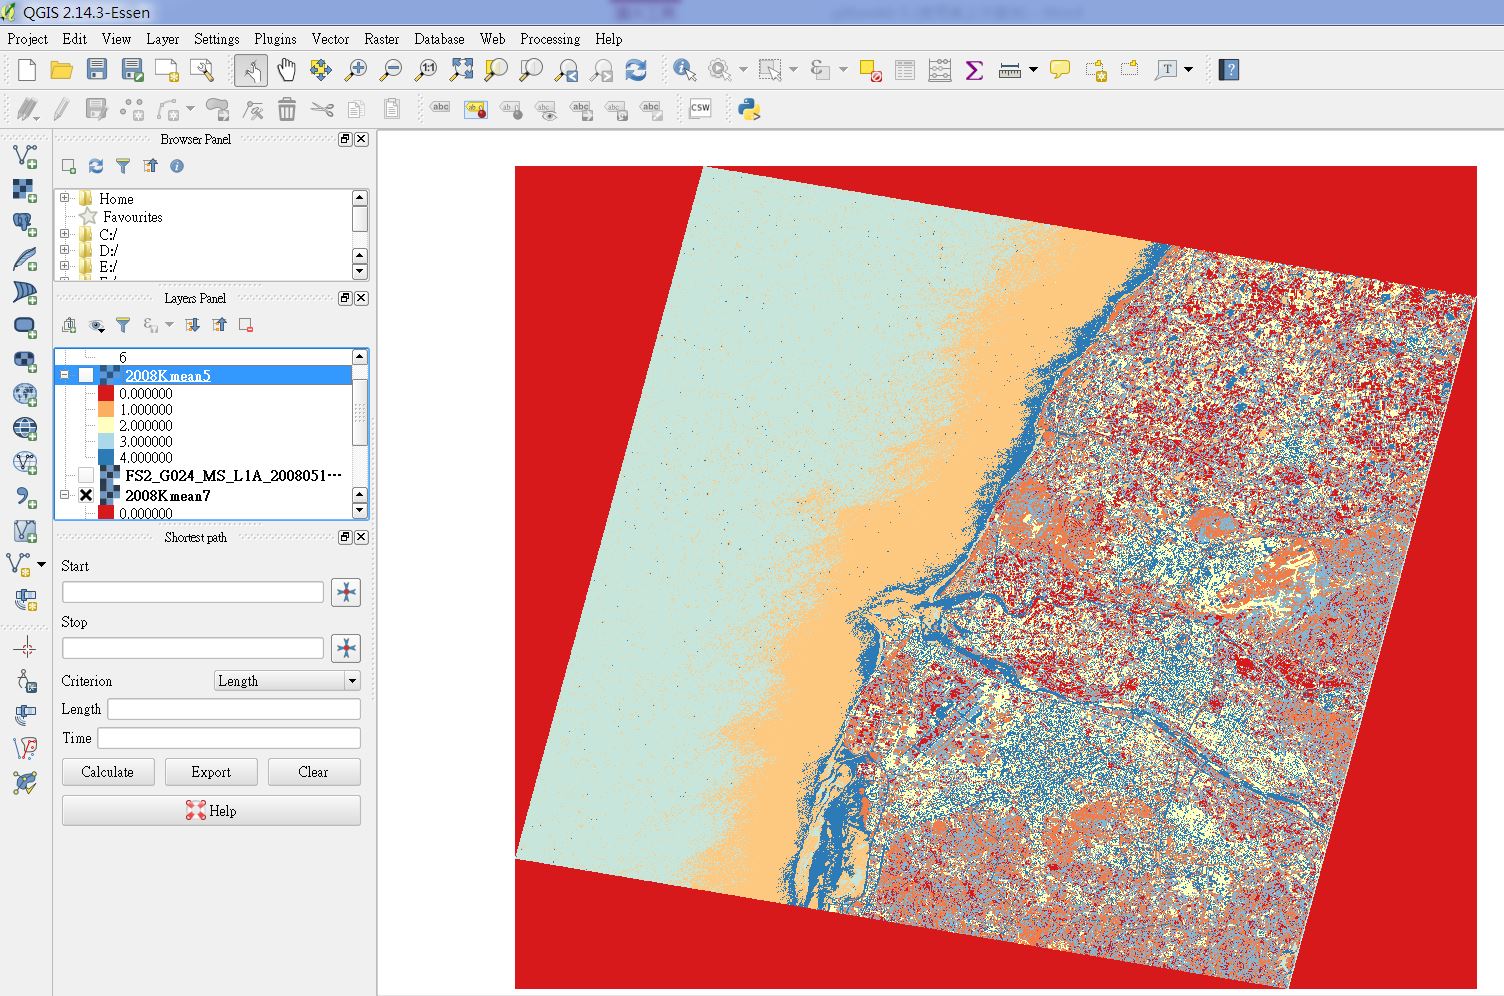Click Expand All in Layers Panel toolbar
This screenshot has height=996, width=1504.
192,325
